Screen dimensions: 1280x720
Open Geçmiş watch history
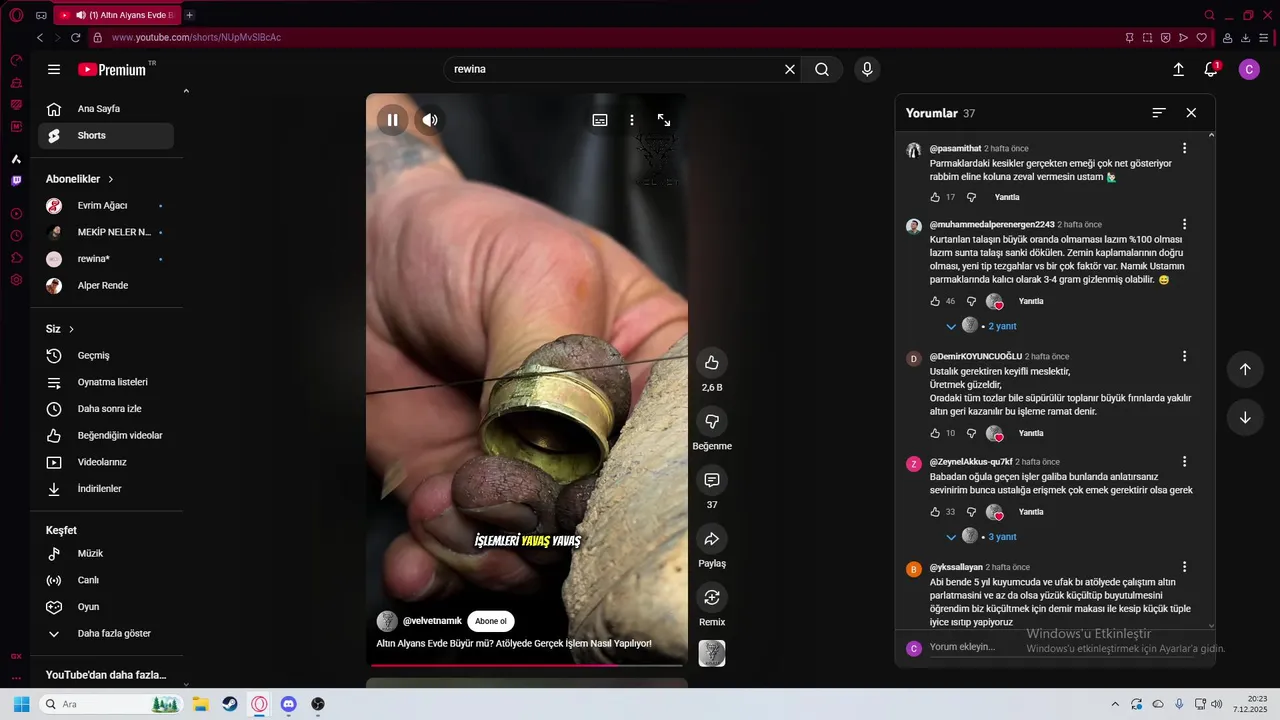(x=106, y=356)
